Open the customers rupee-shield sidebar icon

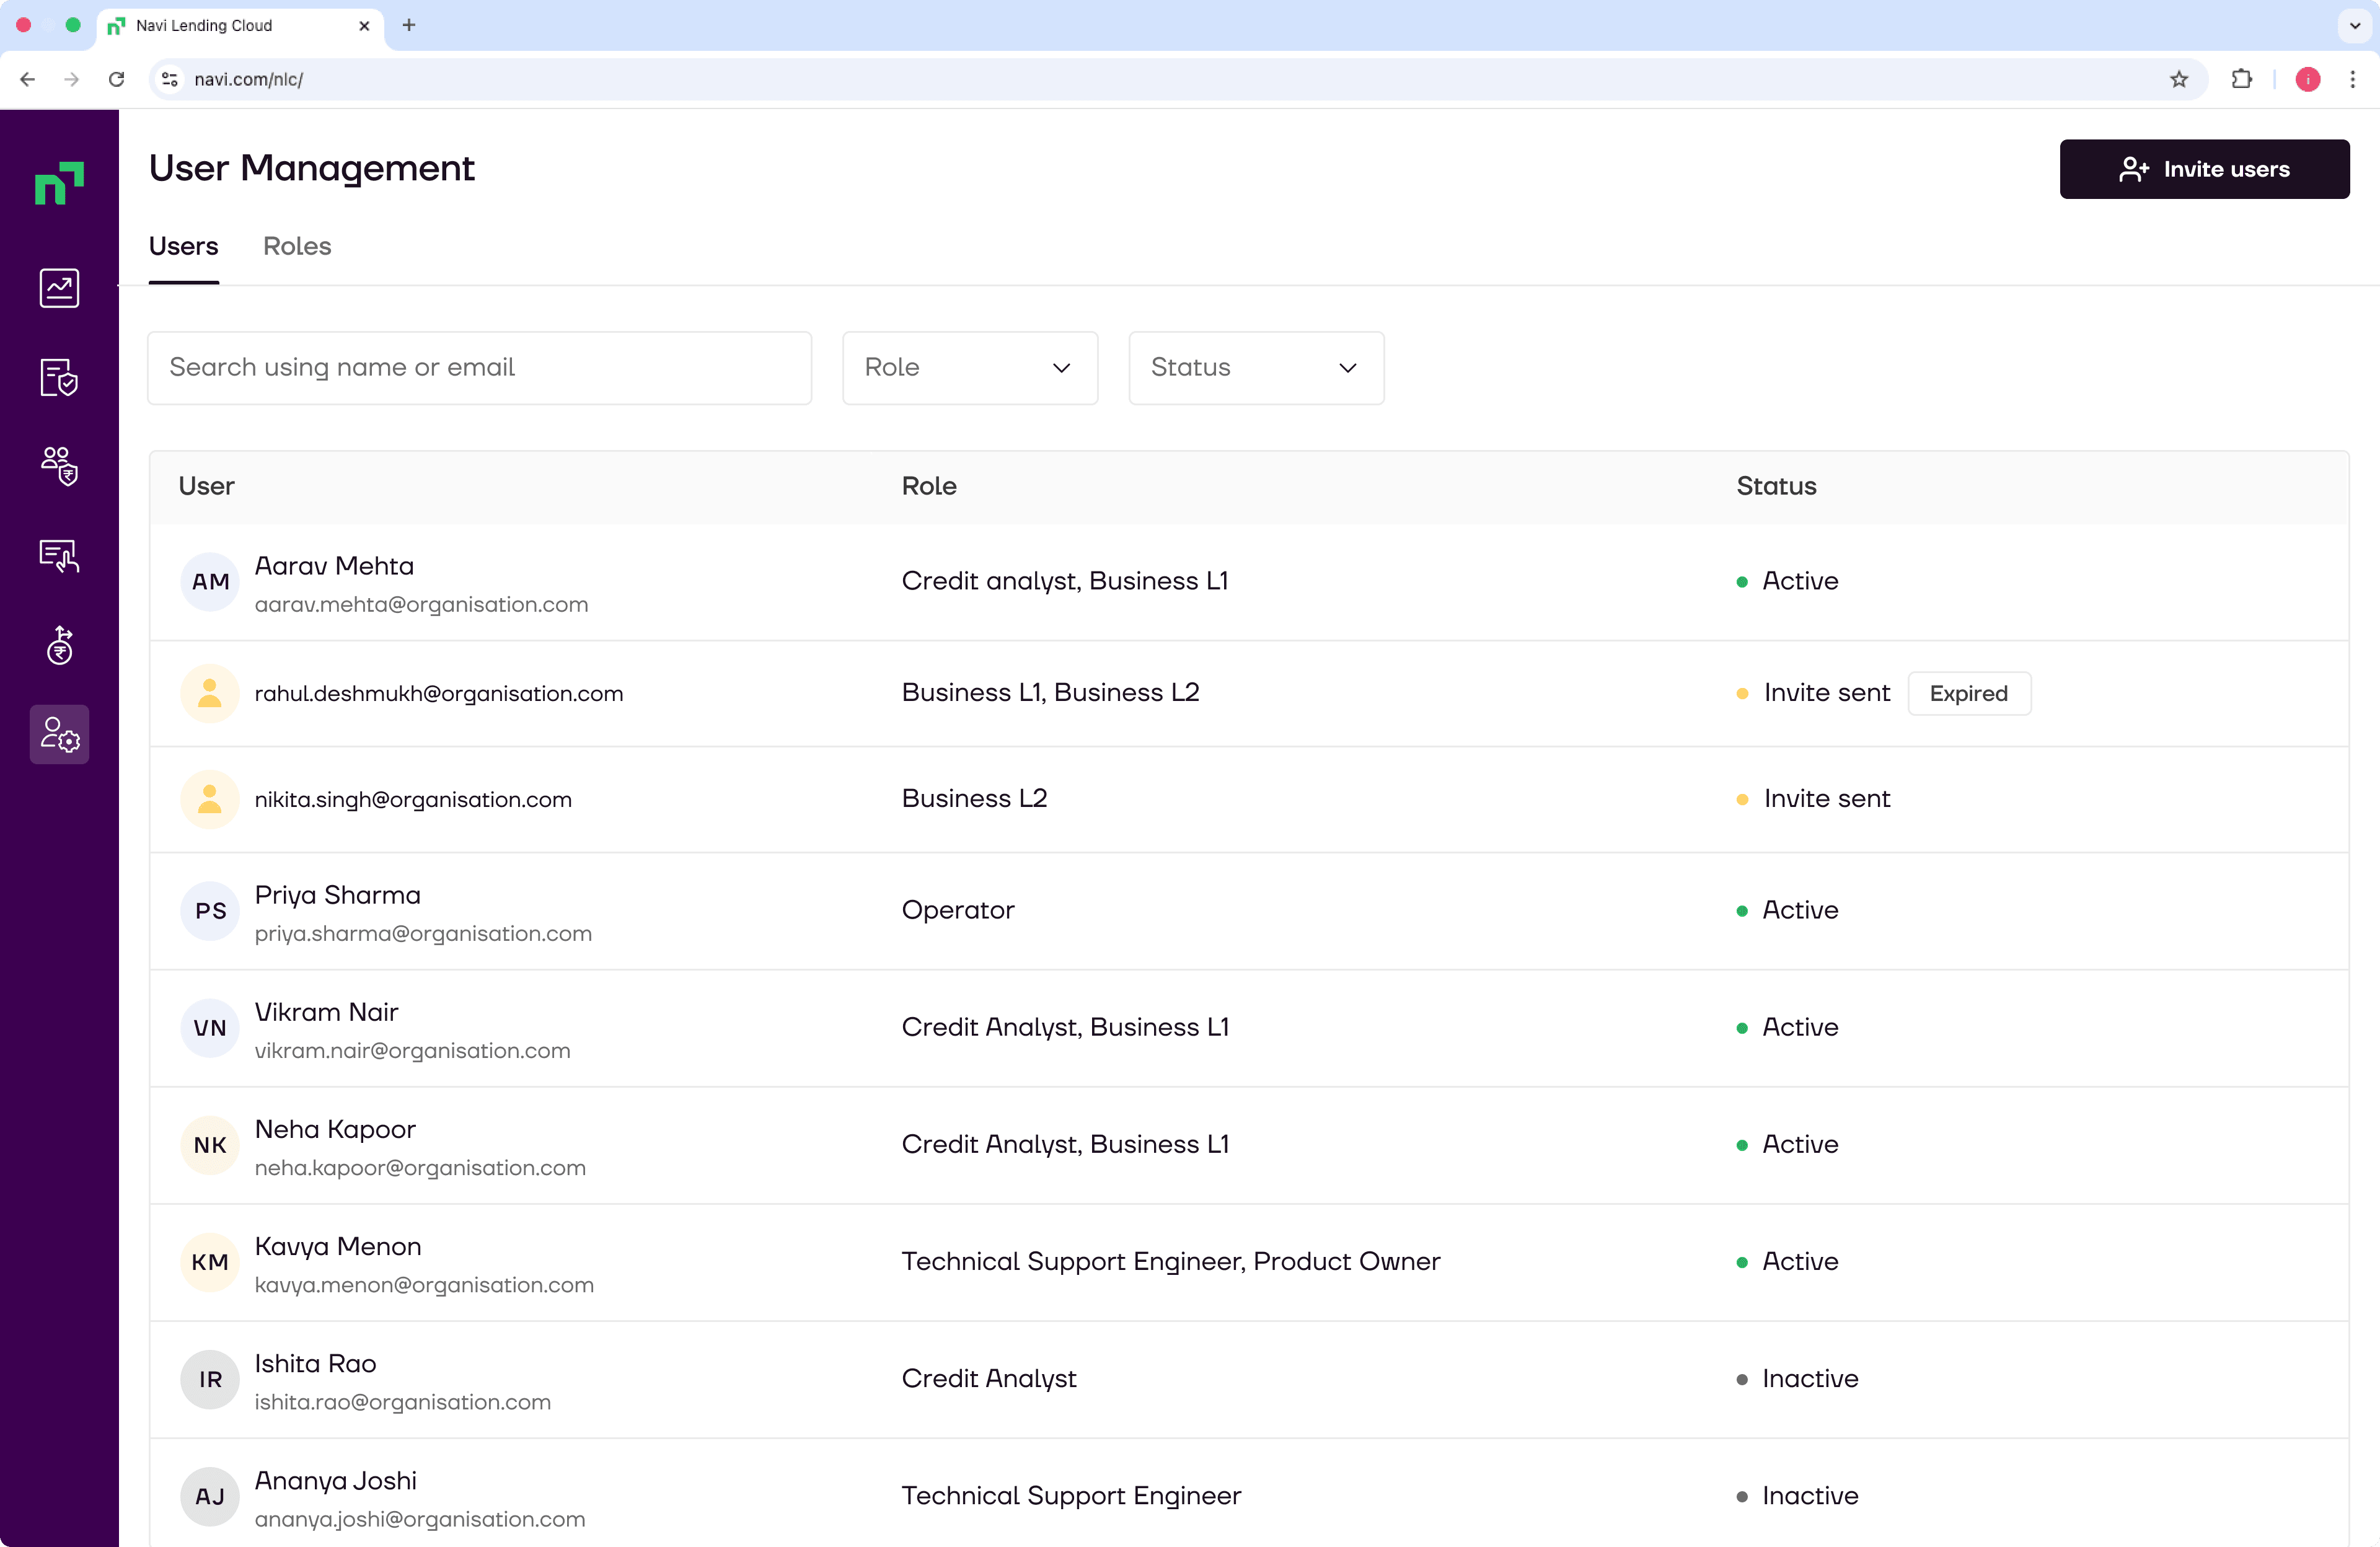pos(59,466)
